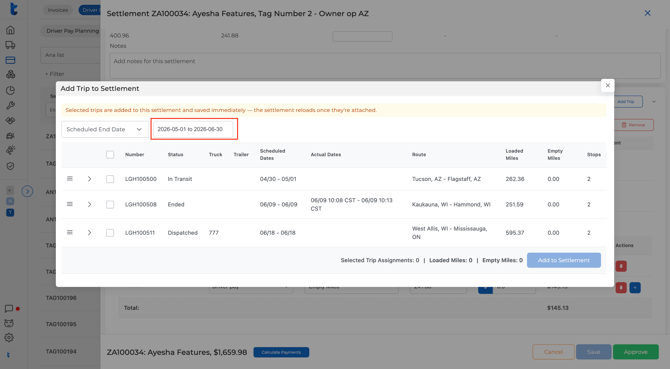Click the Ana list search field
The height and width of the screenshot is (369, 670).
[71, 55]
